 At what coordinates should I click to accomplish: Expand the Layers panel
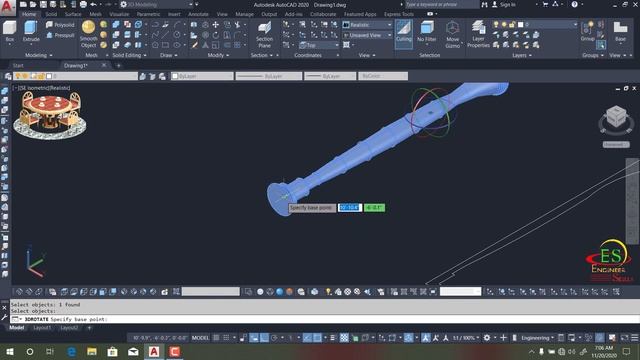pyautogui.click(x=522, y=55)
